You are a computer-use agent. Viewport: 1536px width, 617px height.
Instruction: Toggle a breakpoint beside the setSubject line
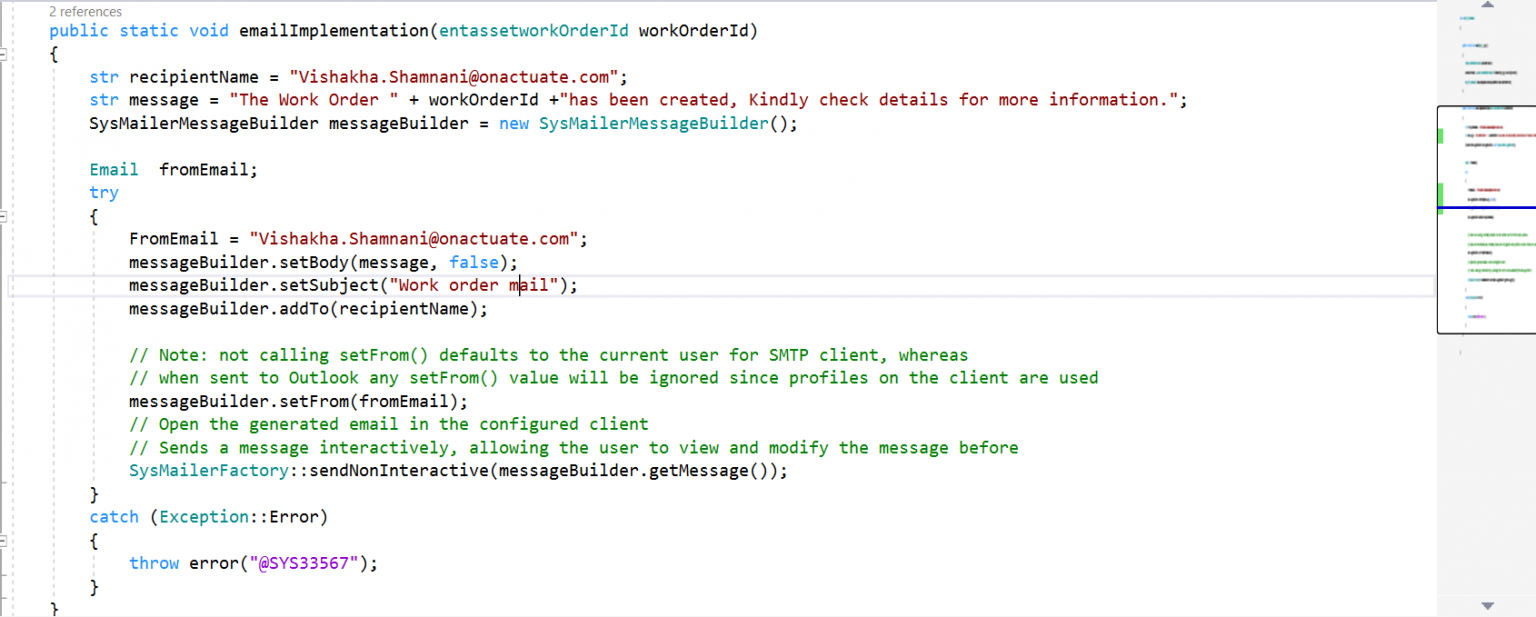tap(18, 285)
